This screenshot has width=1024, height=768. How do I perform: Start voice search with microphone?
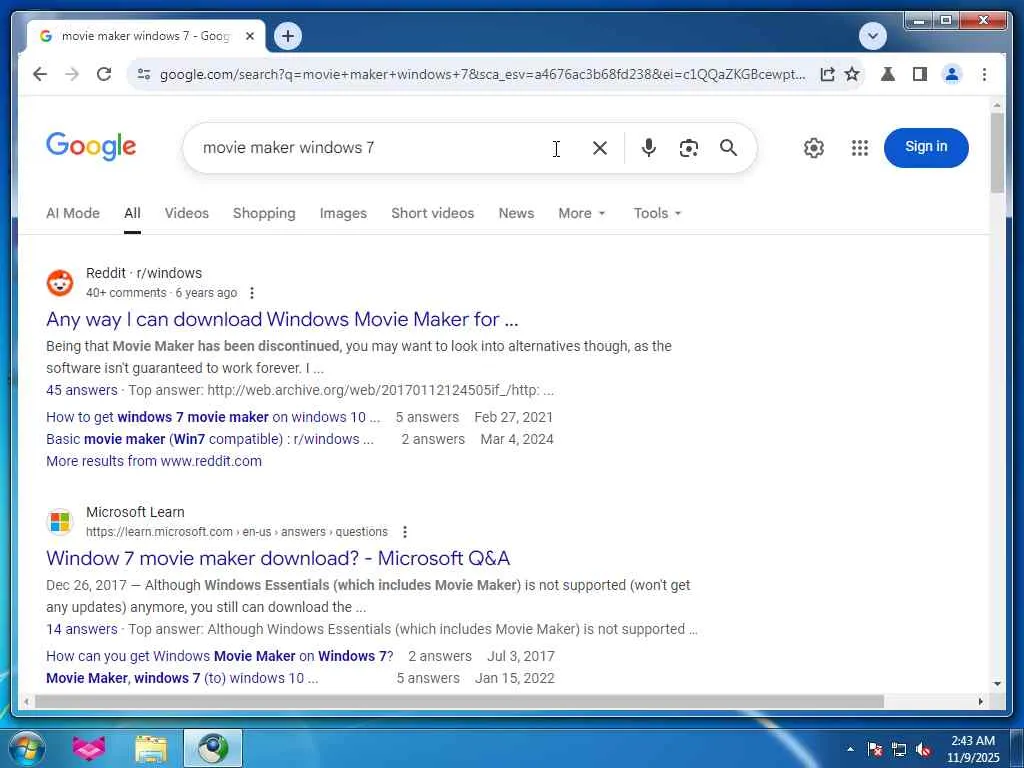point(648,148)
